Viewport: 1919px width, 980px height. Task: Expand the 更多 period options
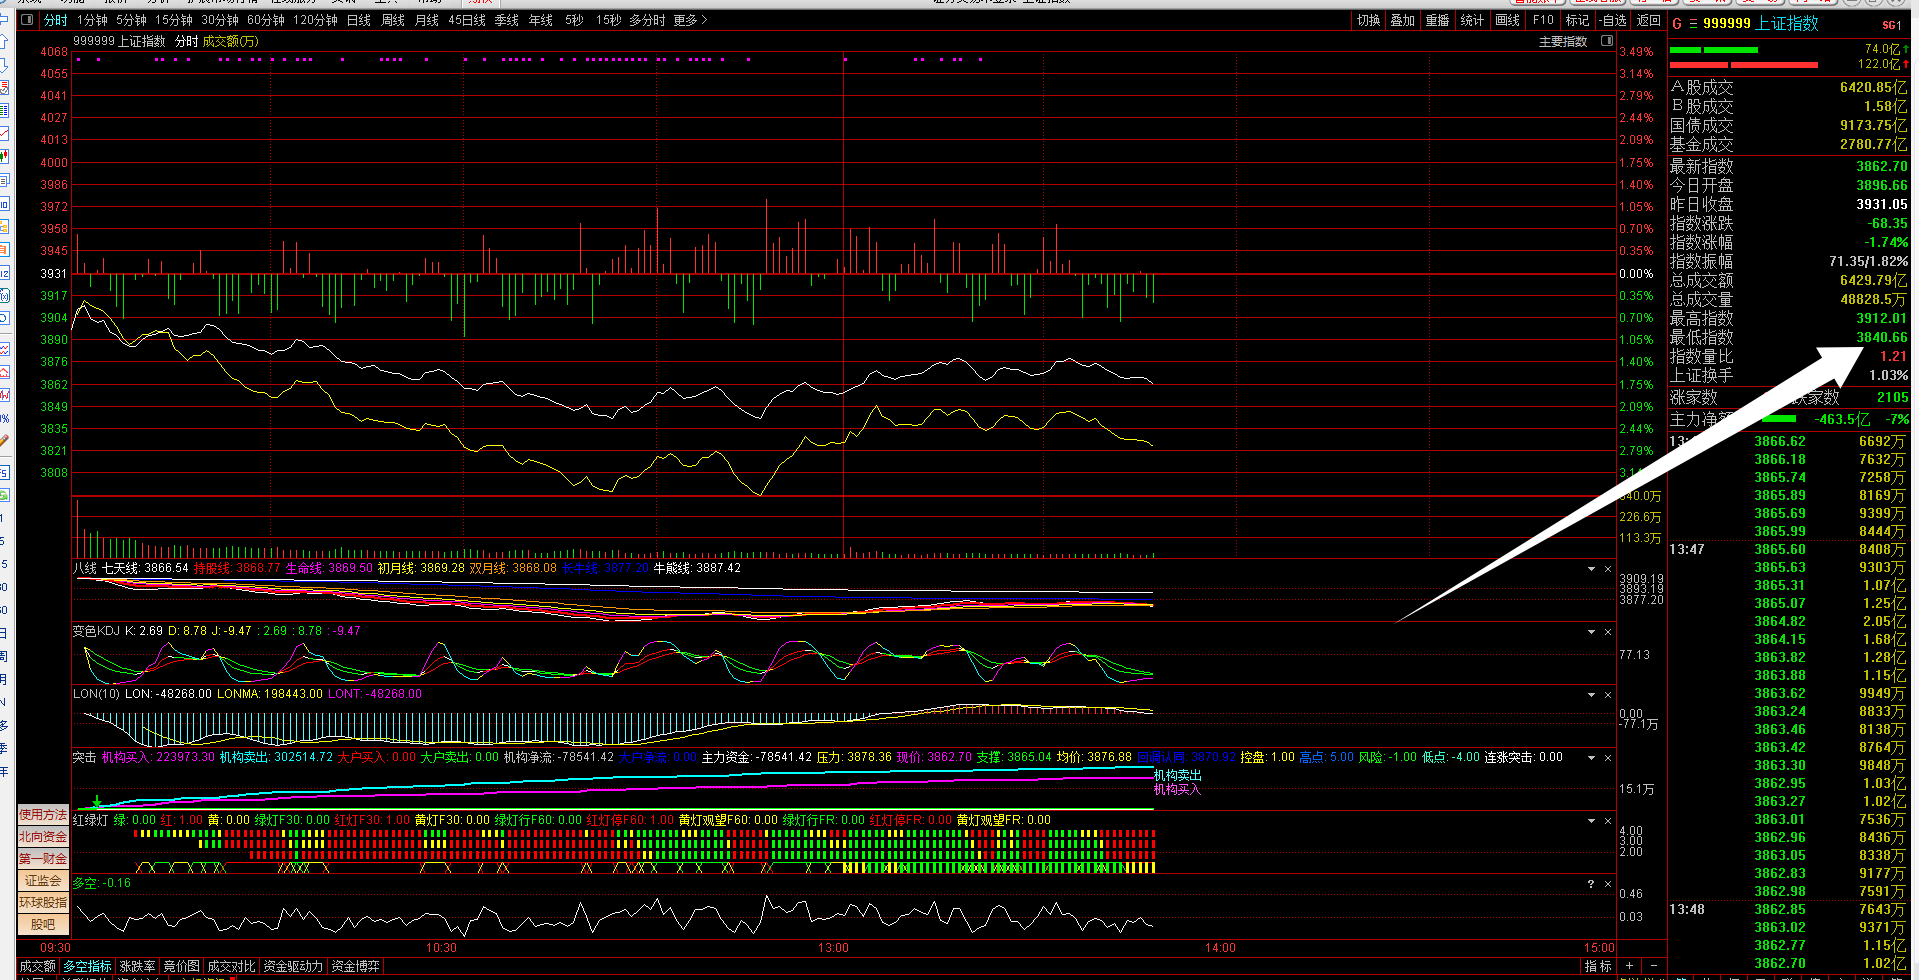(689, 20)
